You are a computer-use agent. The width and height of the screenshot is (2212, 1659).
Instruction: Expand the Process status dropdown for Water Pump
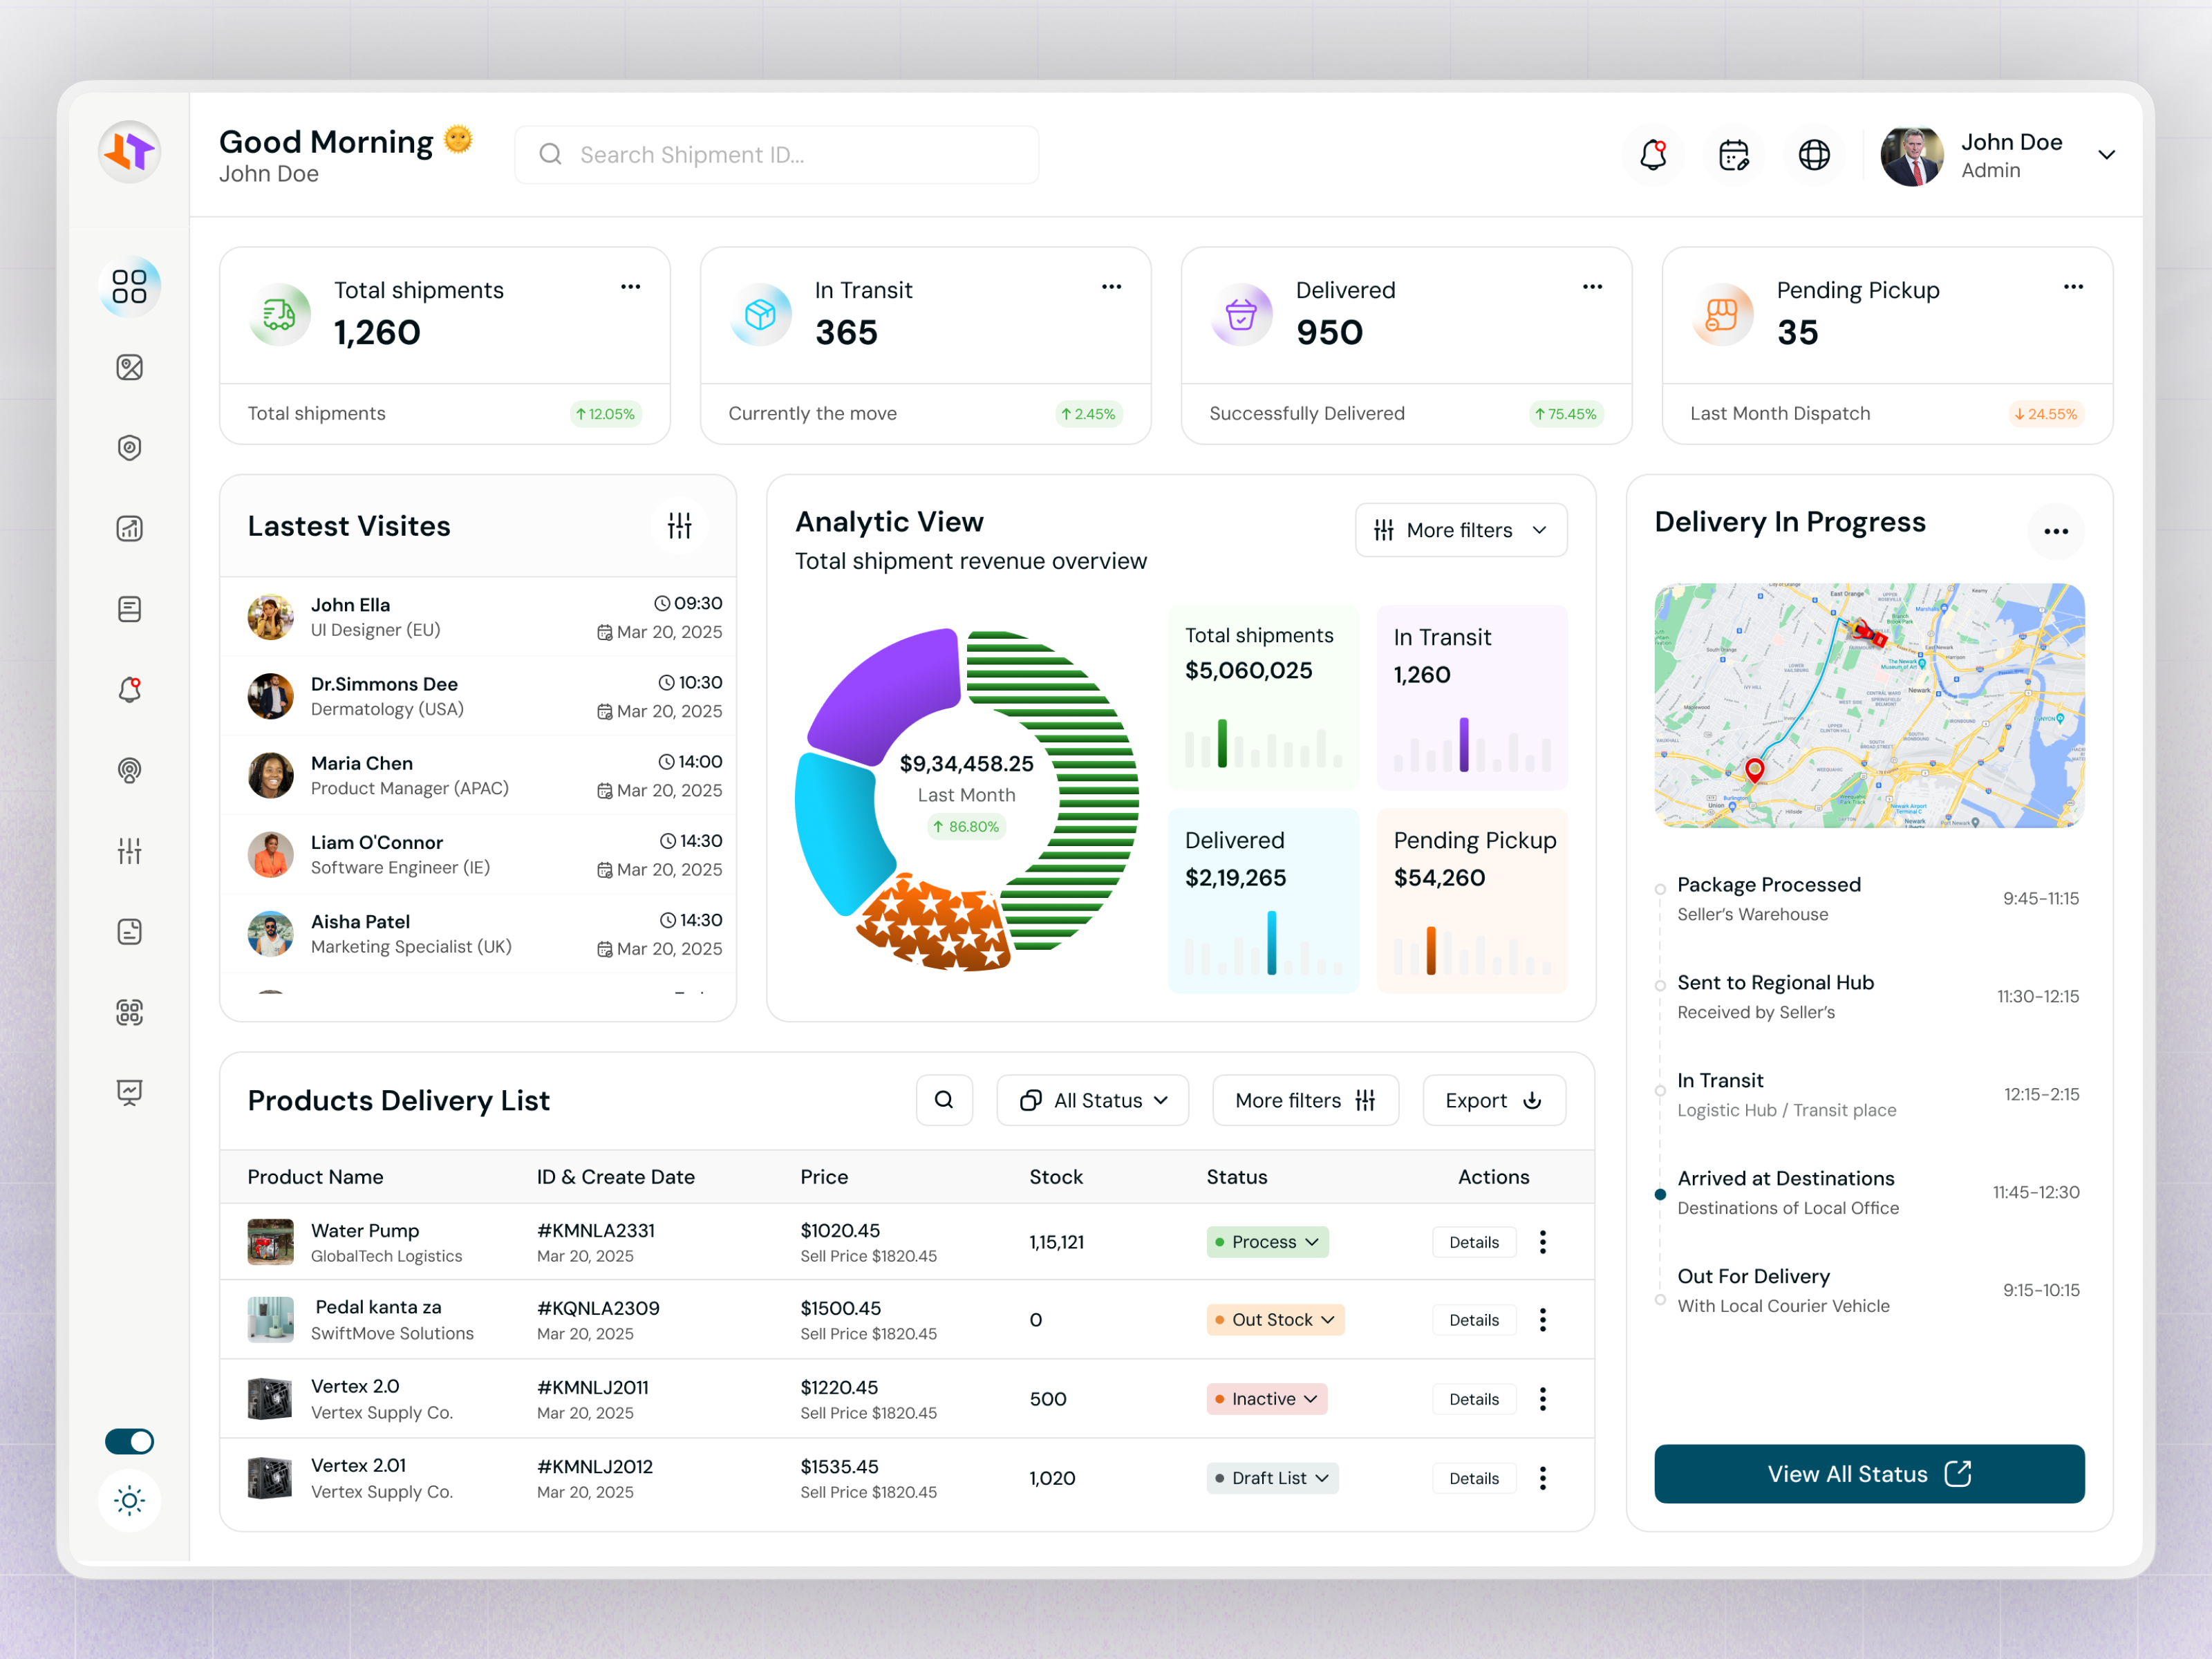tap(1267, 1241)
